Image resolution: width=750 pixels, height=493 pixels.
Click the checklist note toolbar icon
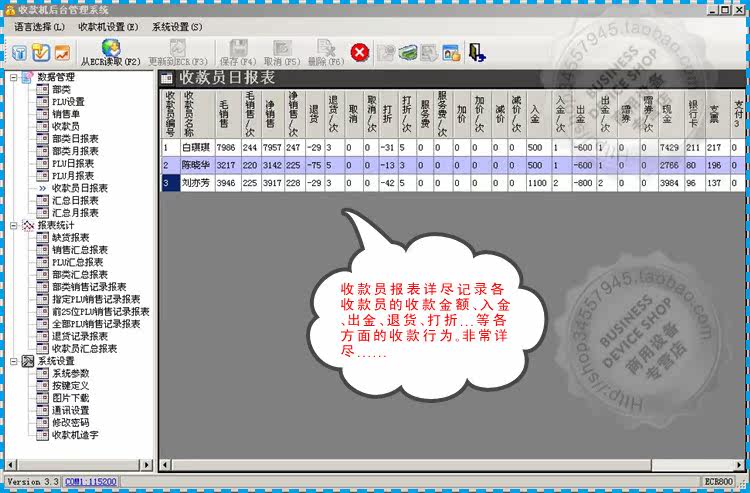pos(41,53)
